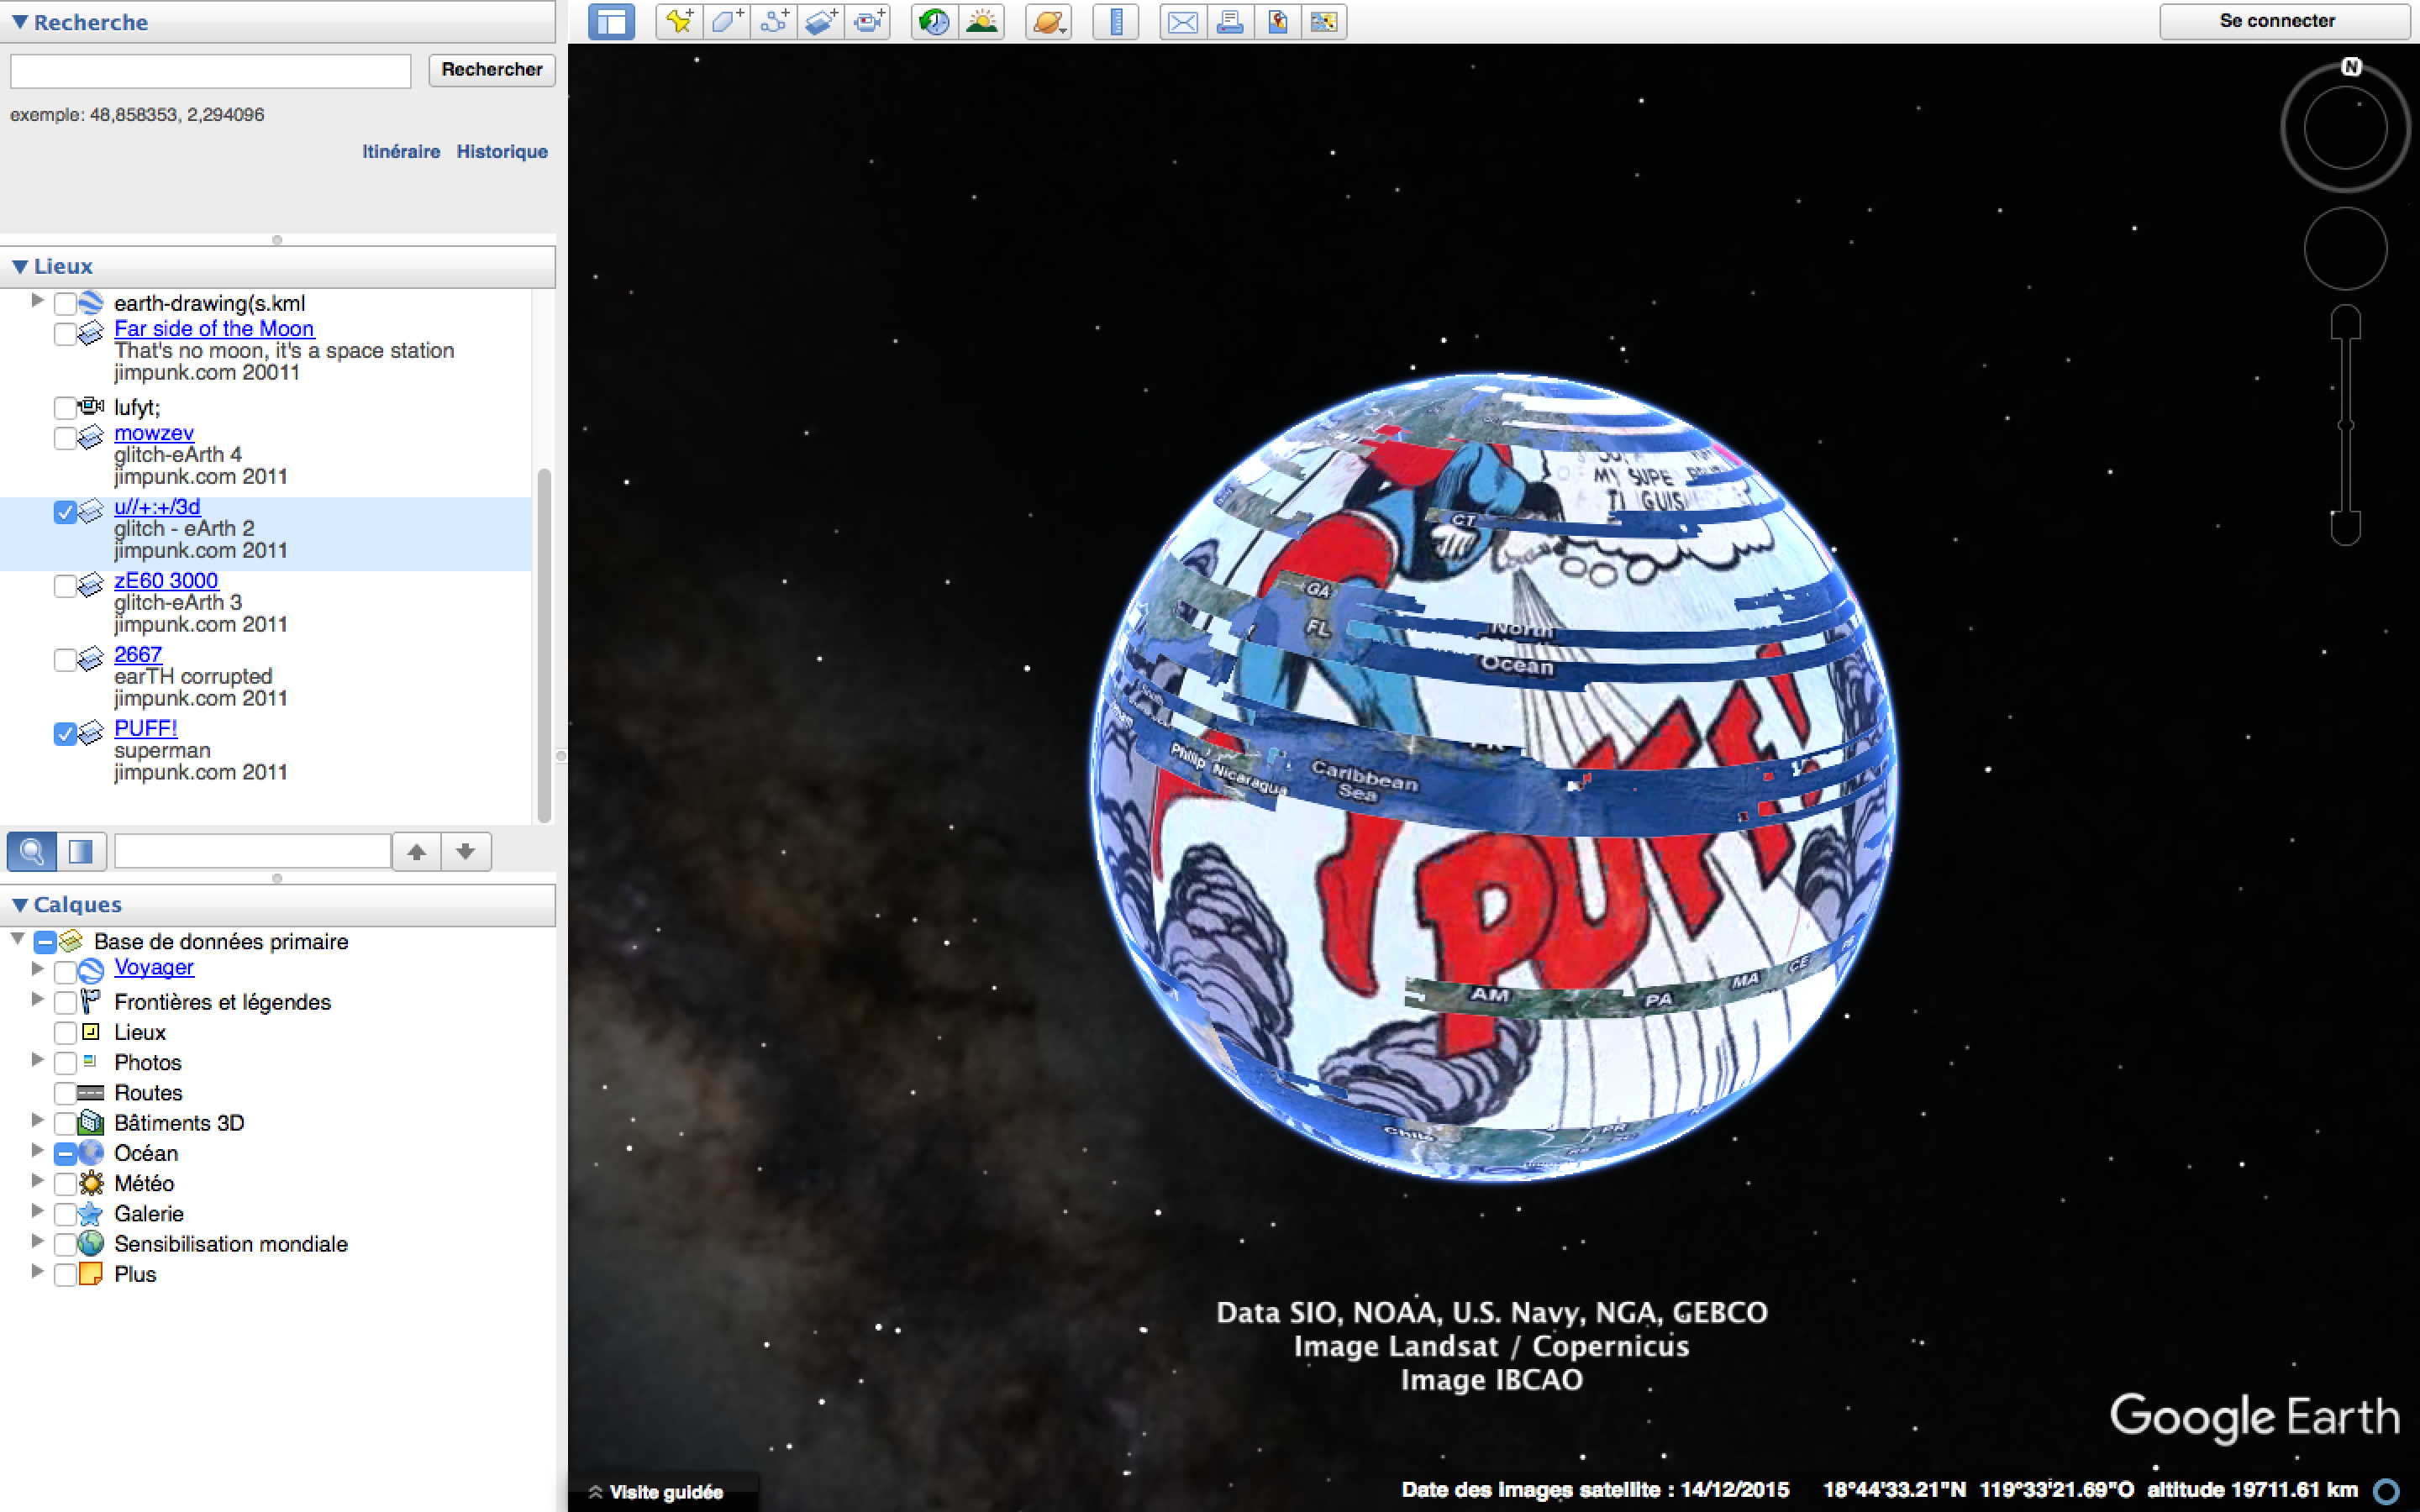Check the lufyt; tour checkbox
Viewport: 2420px width, 1512px height.
point(65,407)
